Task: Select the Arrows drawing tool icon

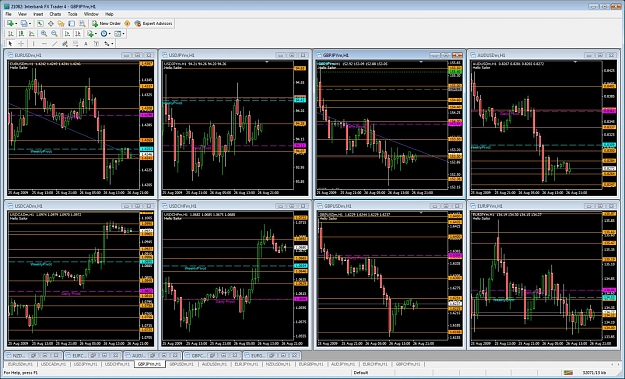Action: click(106, 44)
